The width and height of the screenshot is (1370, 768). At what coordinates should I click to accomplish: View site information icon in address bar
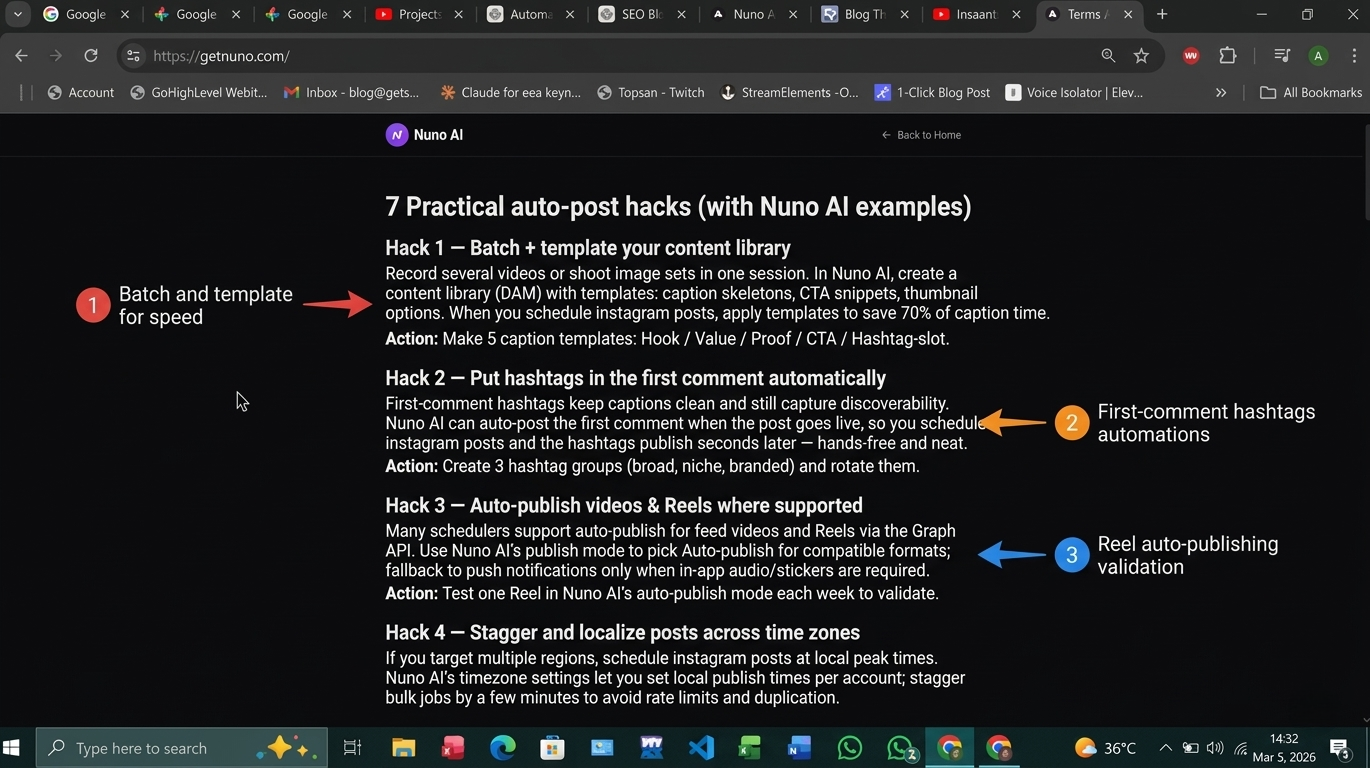coord(133,56)
